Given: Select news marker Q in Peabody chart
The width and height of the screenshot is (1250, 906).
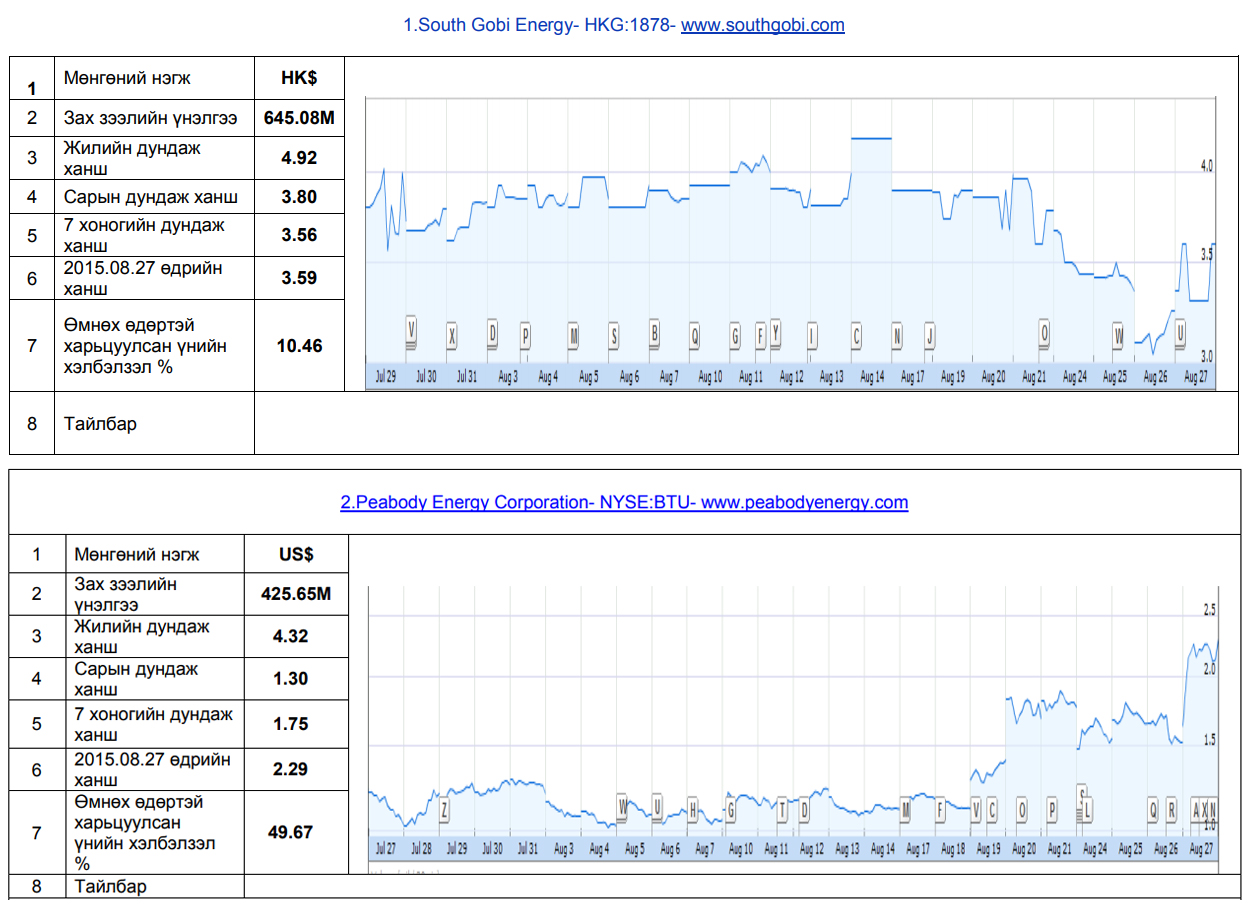Looking at the screenshot, I should pos(1154,809).
